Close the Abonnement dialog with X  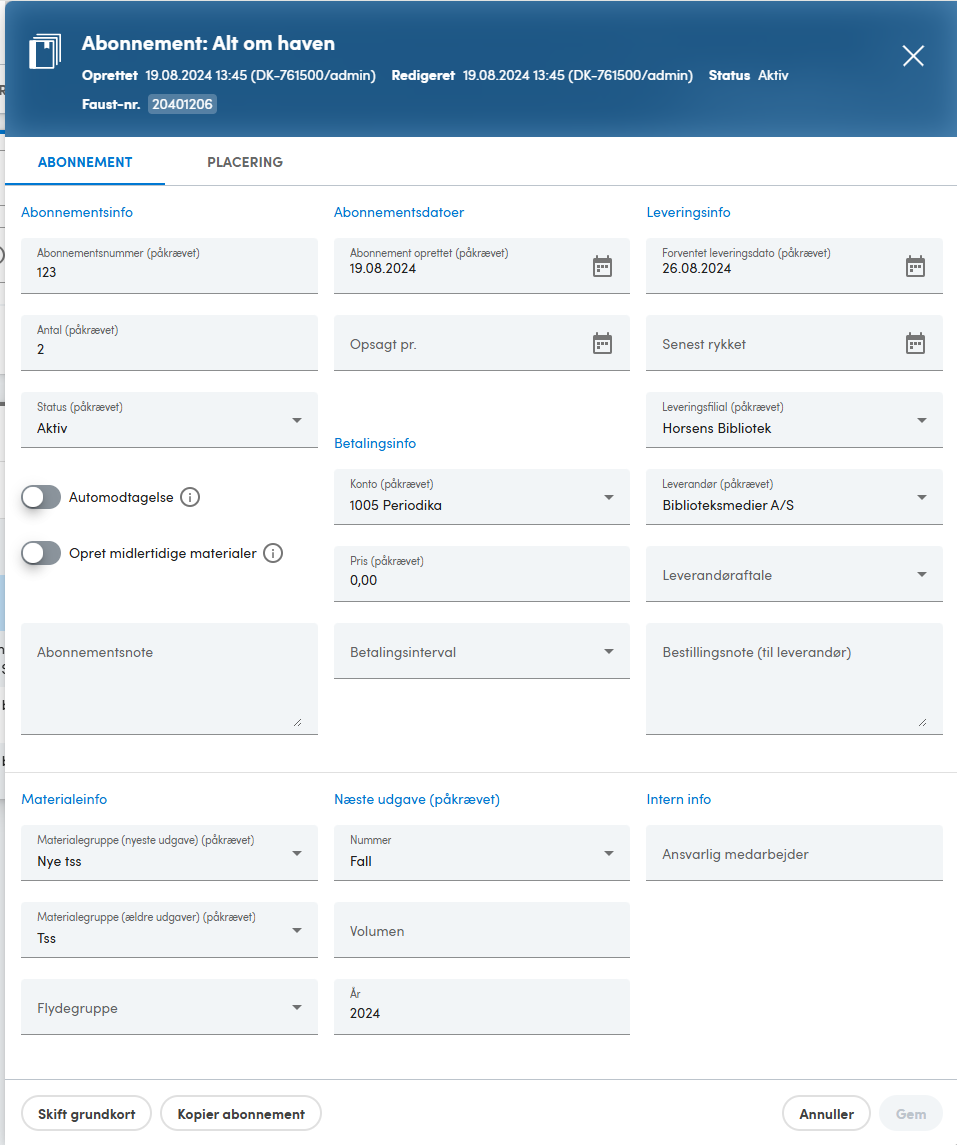pyautogui.click(x=913, y=55)
